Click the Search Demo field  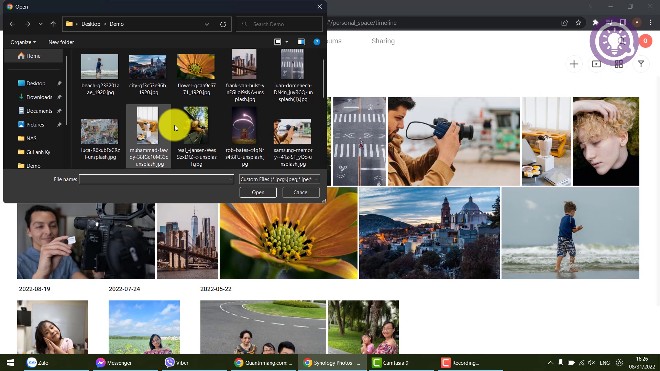(279, 24)
